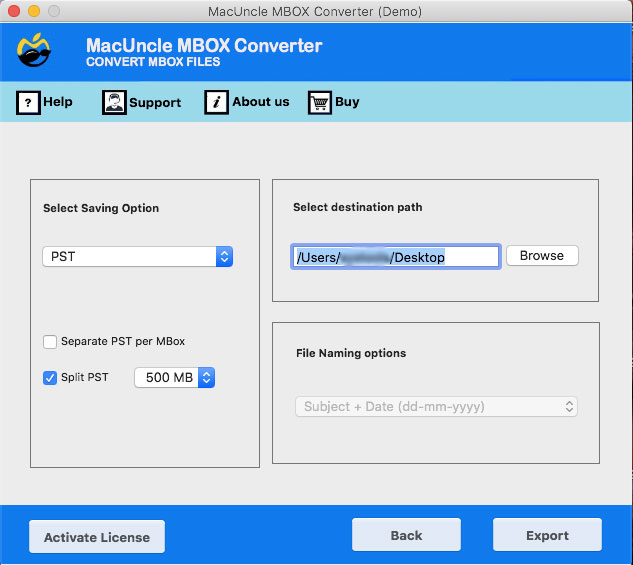The height and width of the screenshot is (565, 633).
Task: Start conversion with the Export button
Action: (x=547, y=535)
